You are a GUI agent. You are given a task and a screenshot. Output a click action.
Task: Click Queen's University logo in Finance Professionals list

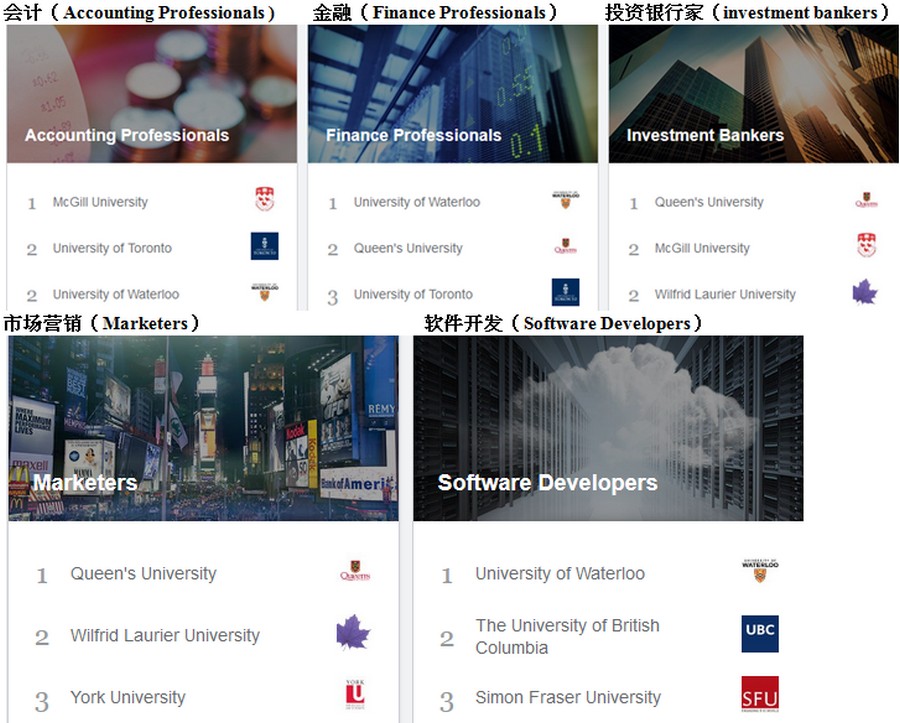(565, 246)
